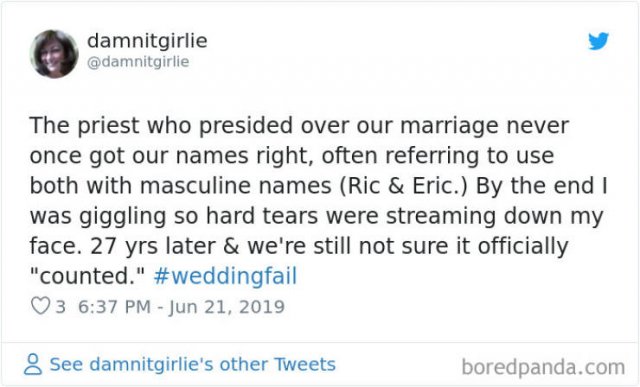See damnitgirlie's other Tweets
Screen dimensions: 640x387
(192, 364)
